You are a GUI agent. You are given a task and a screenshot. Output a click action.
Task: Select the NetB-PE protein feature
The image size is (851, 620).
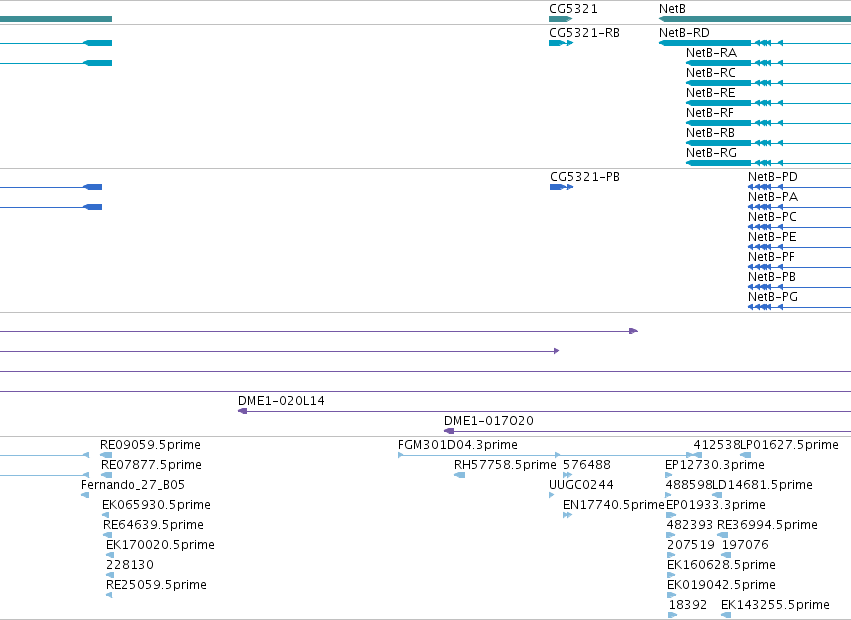(799, 247)
